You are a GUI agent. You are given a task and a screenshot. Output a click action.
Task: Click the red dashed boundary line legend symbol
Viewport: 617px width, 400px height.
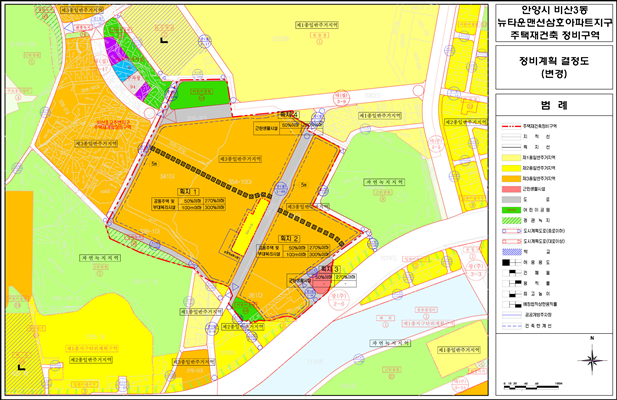(508, 127)
